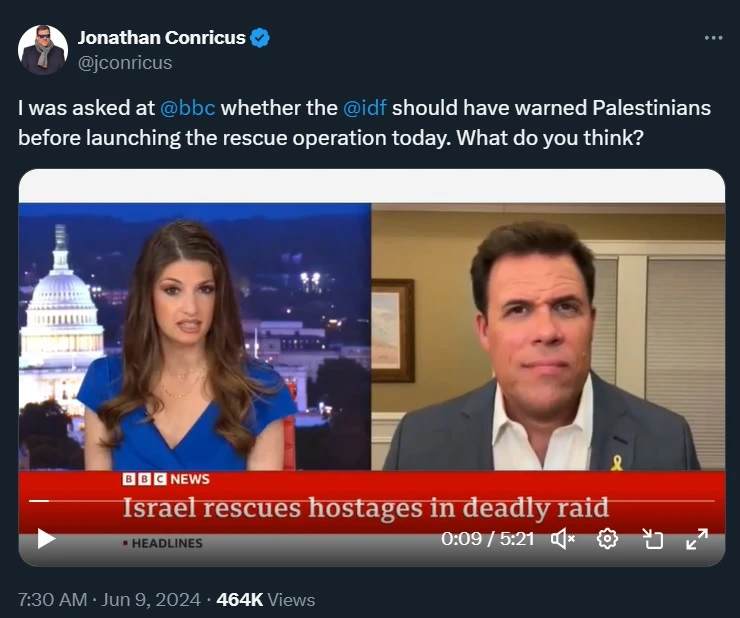Click the 464K Views count

click(x=266, y=600)
